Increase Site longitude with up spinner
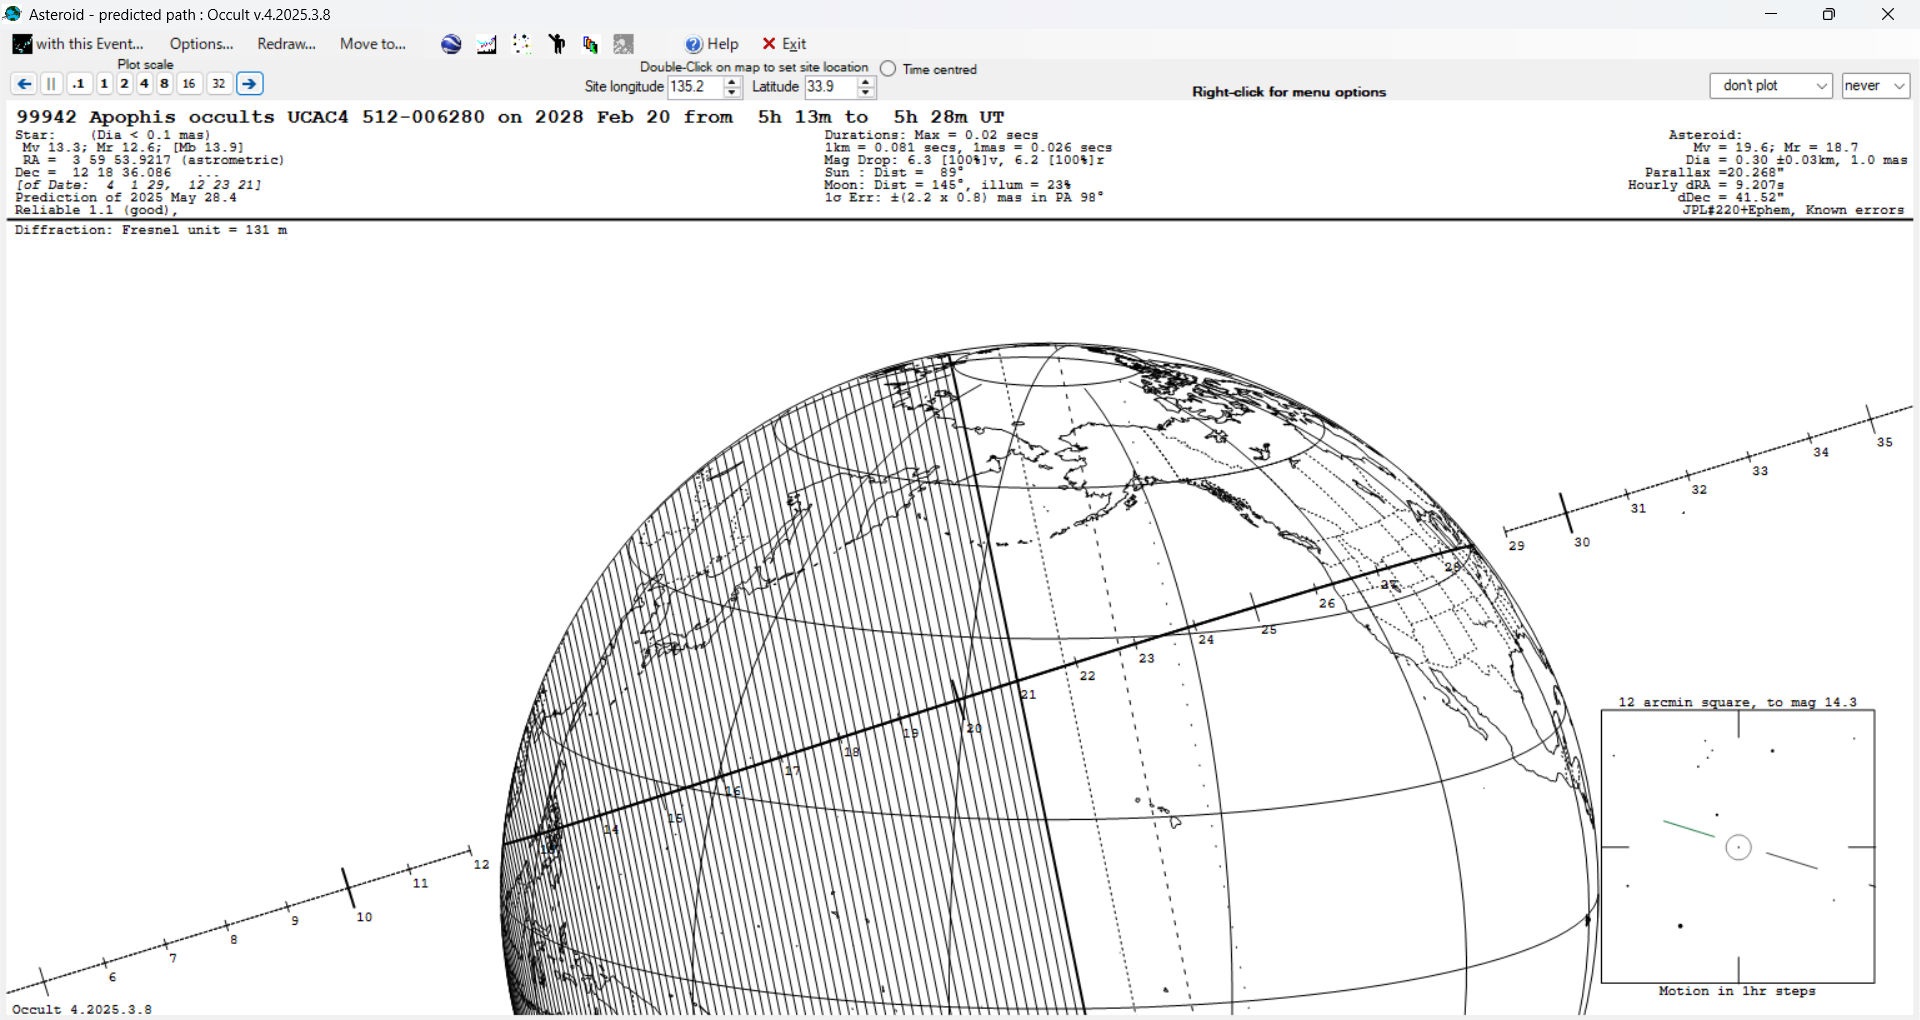The image size is (1920, 1020). point(732,82)
